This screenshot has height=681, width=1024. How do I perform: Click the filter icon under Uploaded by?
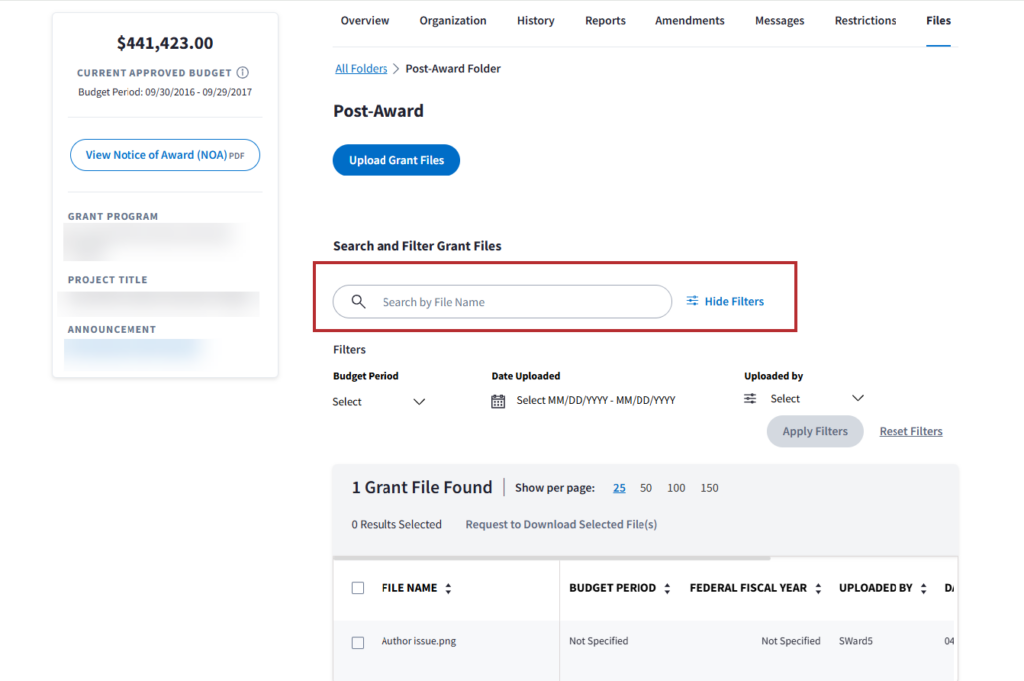coord(750,399)
